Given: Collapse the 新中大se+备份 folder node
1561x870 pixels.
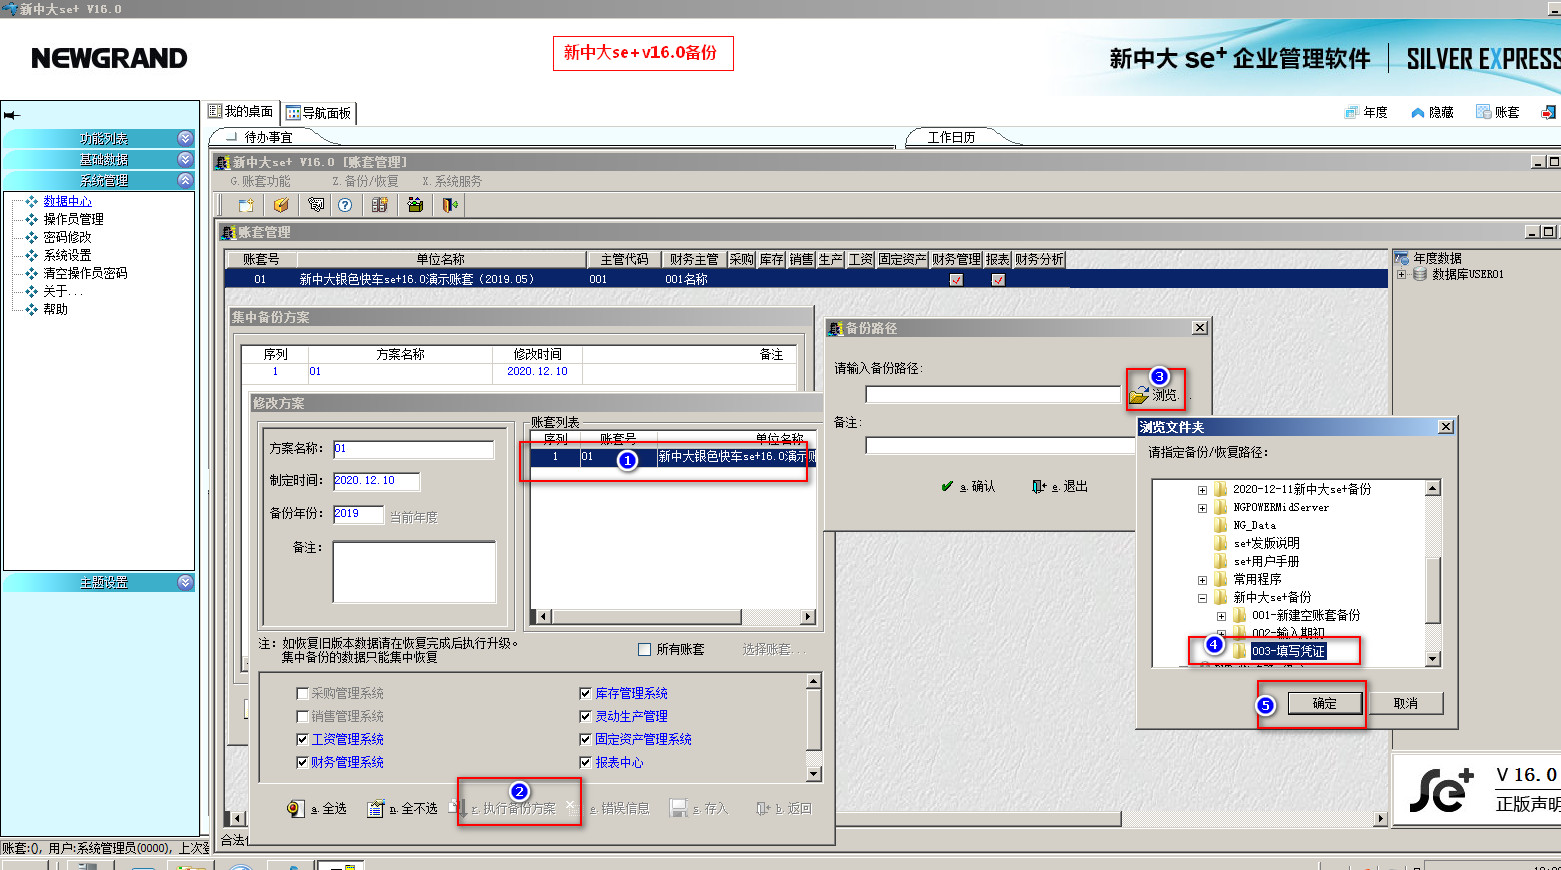Looking at the screenshot, I should click(x=1202, y=598).
